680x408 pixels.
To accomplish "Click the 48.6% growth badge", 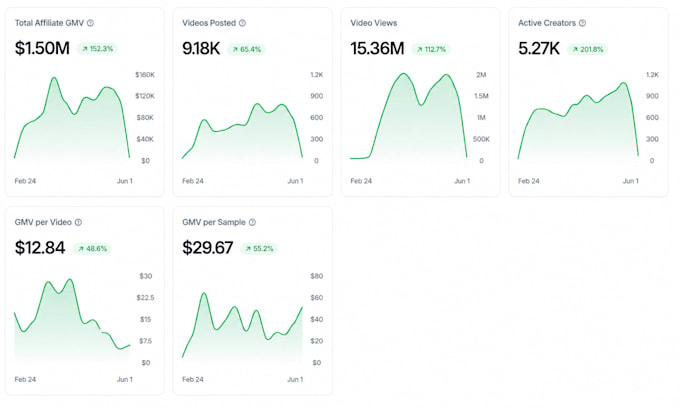I will 92,249.
